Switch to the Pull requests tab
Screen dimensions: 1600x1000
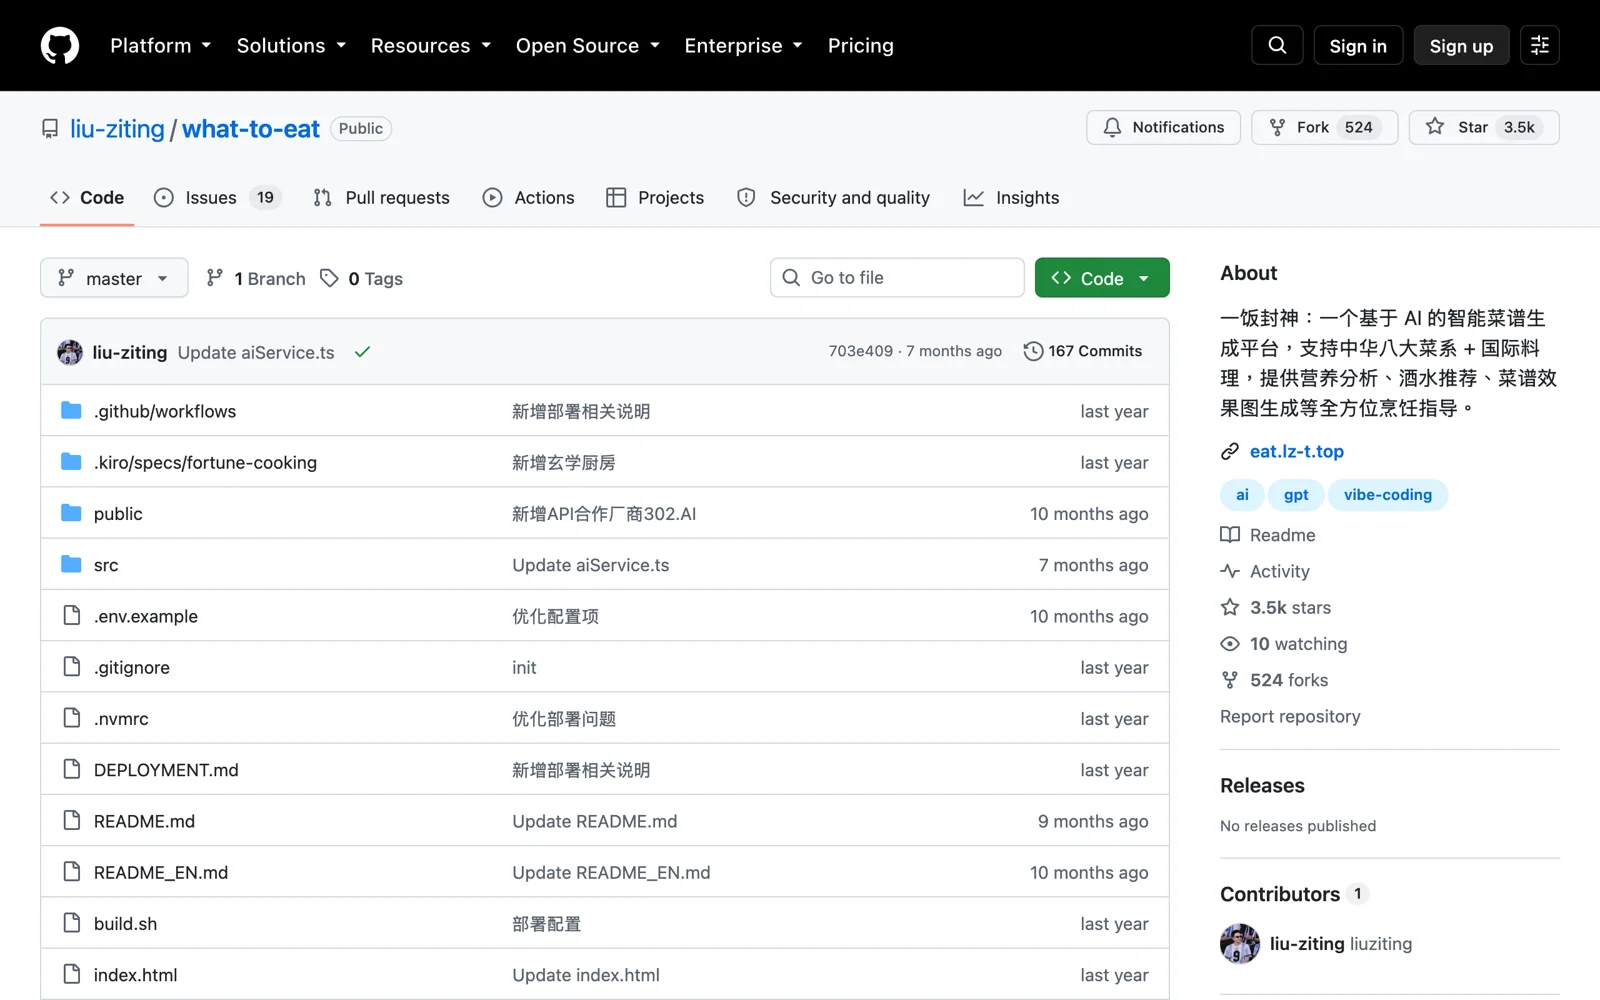[x=381, y=198]
